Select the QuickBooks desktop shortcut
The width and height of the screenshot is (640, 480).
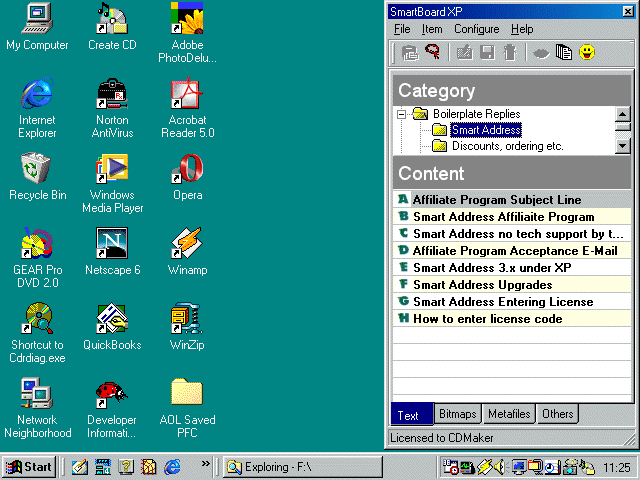coord(112,327)
